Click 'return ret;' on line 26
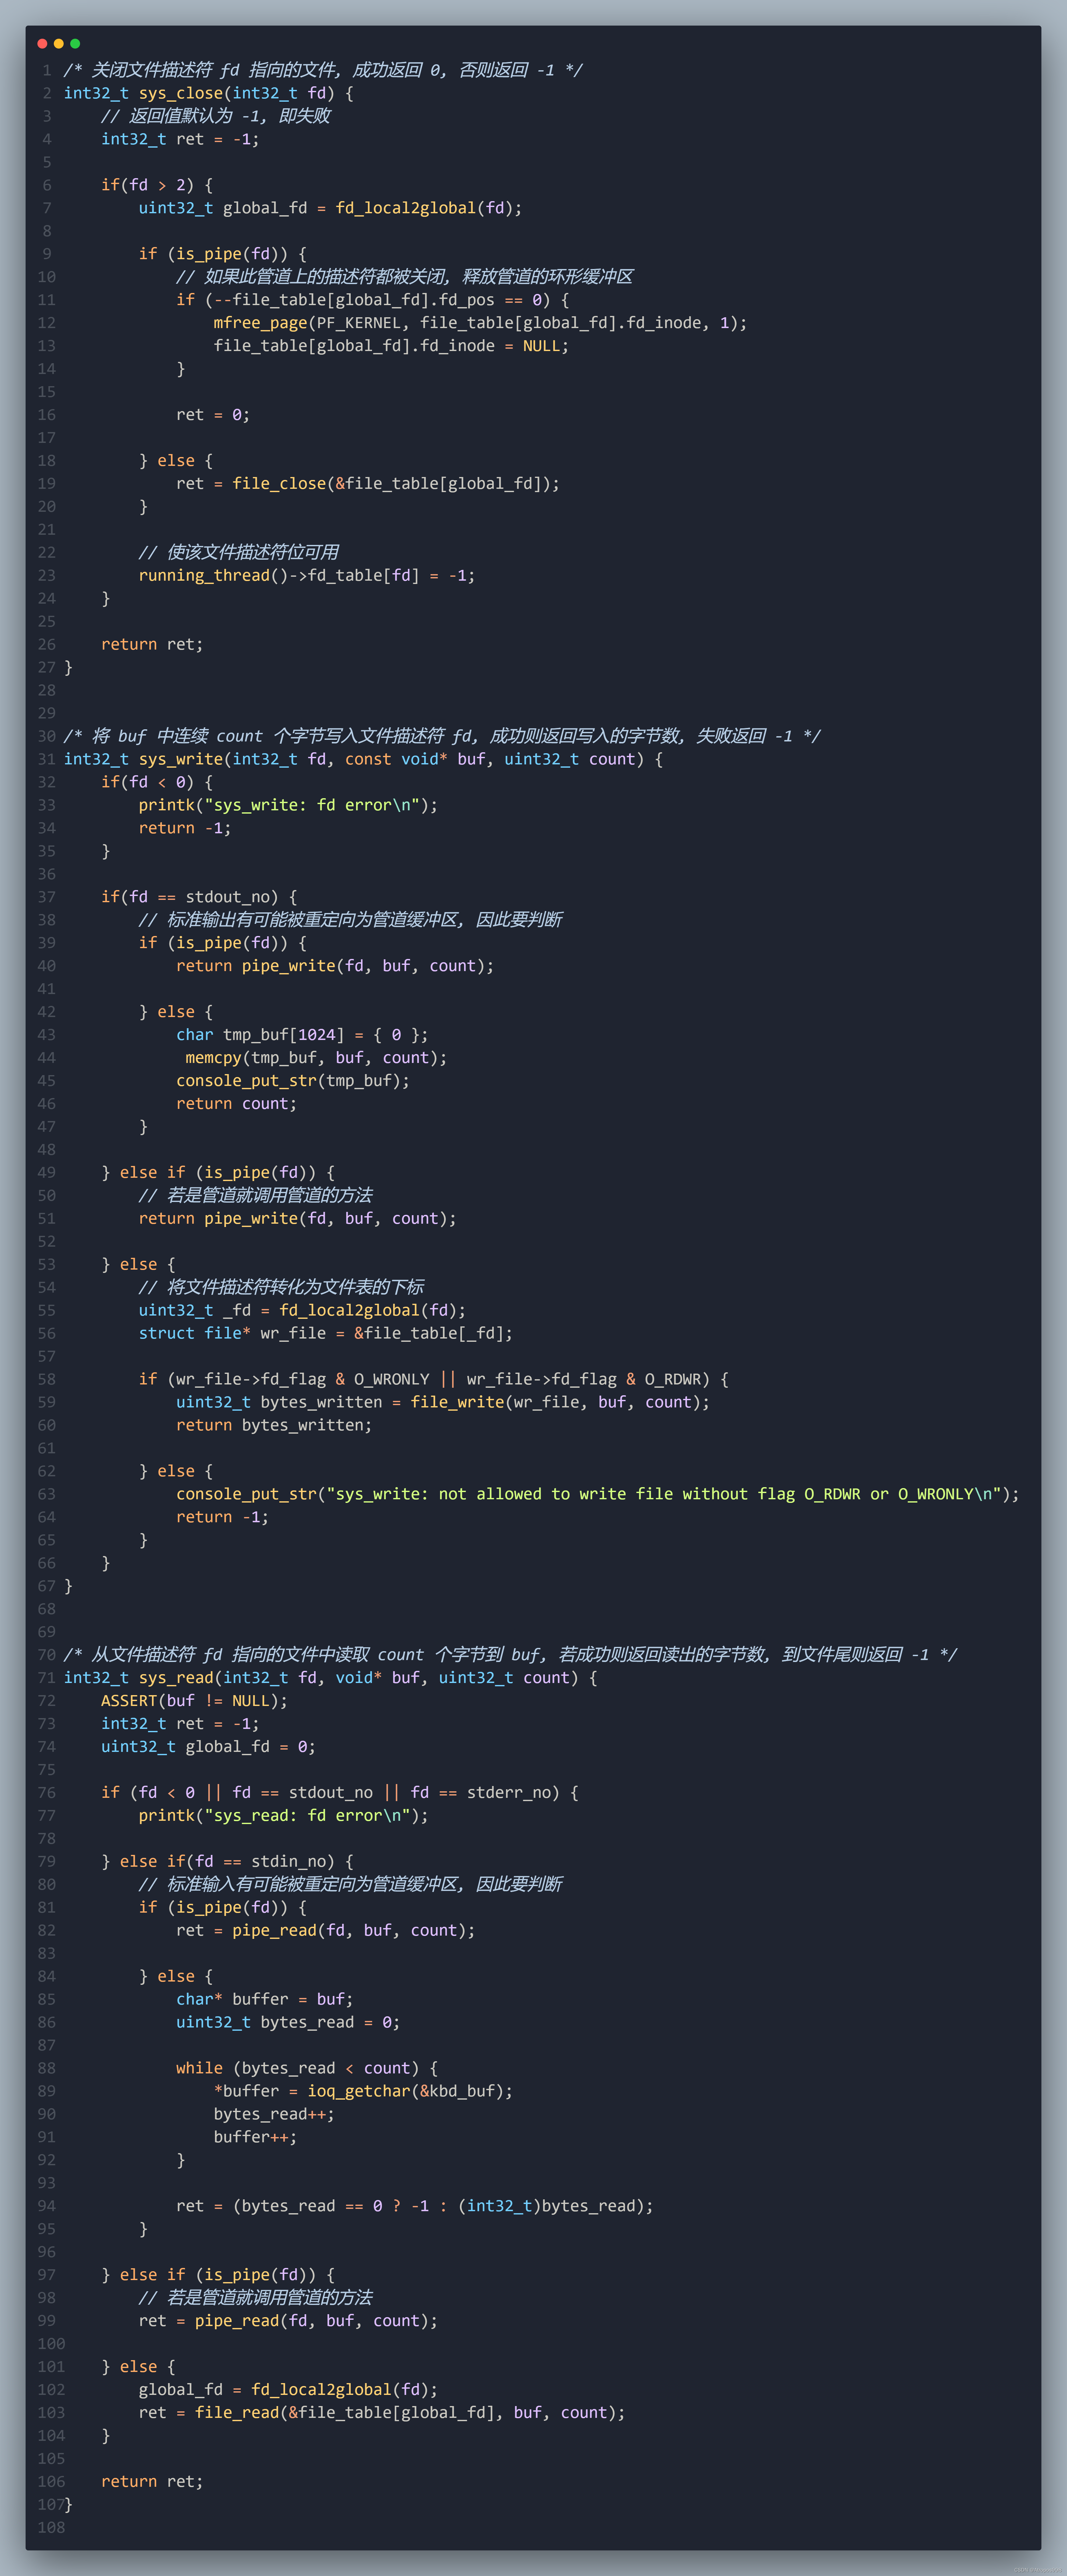The image size is (1067, 2576). pos(152,645)
